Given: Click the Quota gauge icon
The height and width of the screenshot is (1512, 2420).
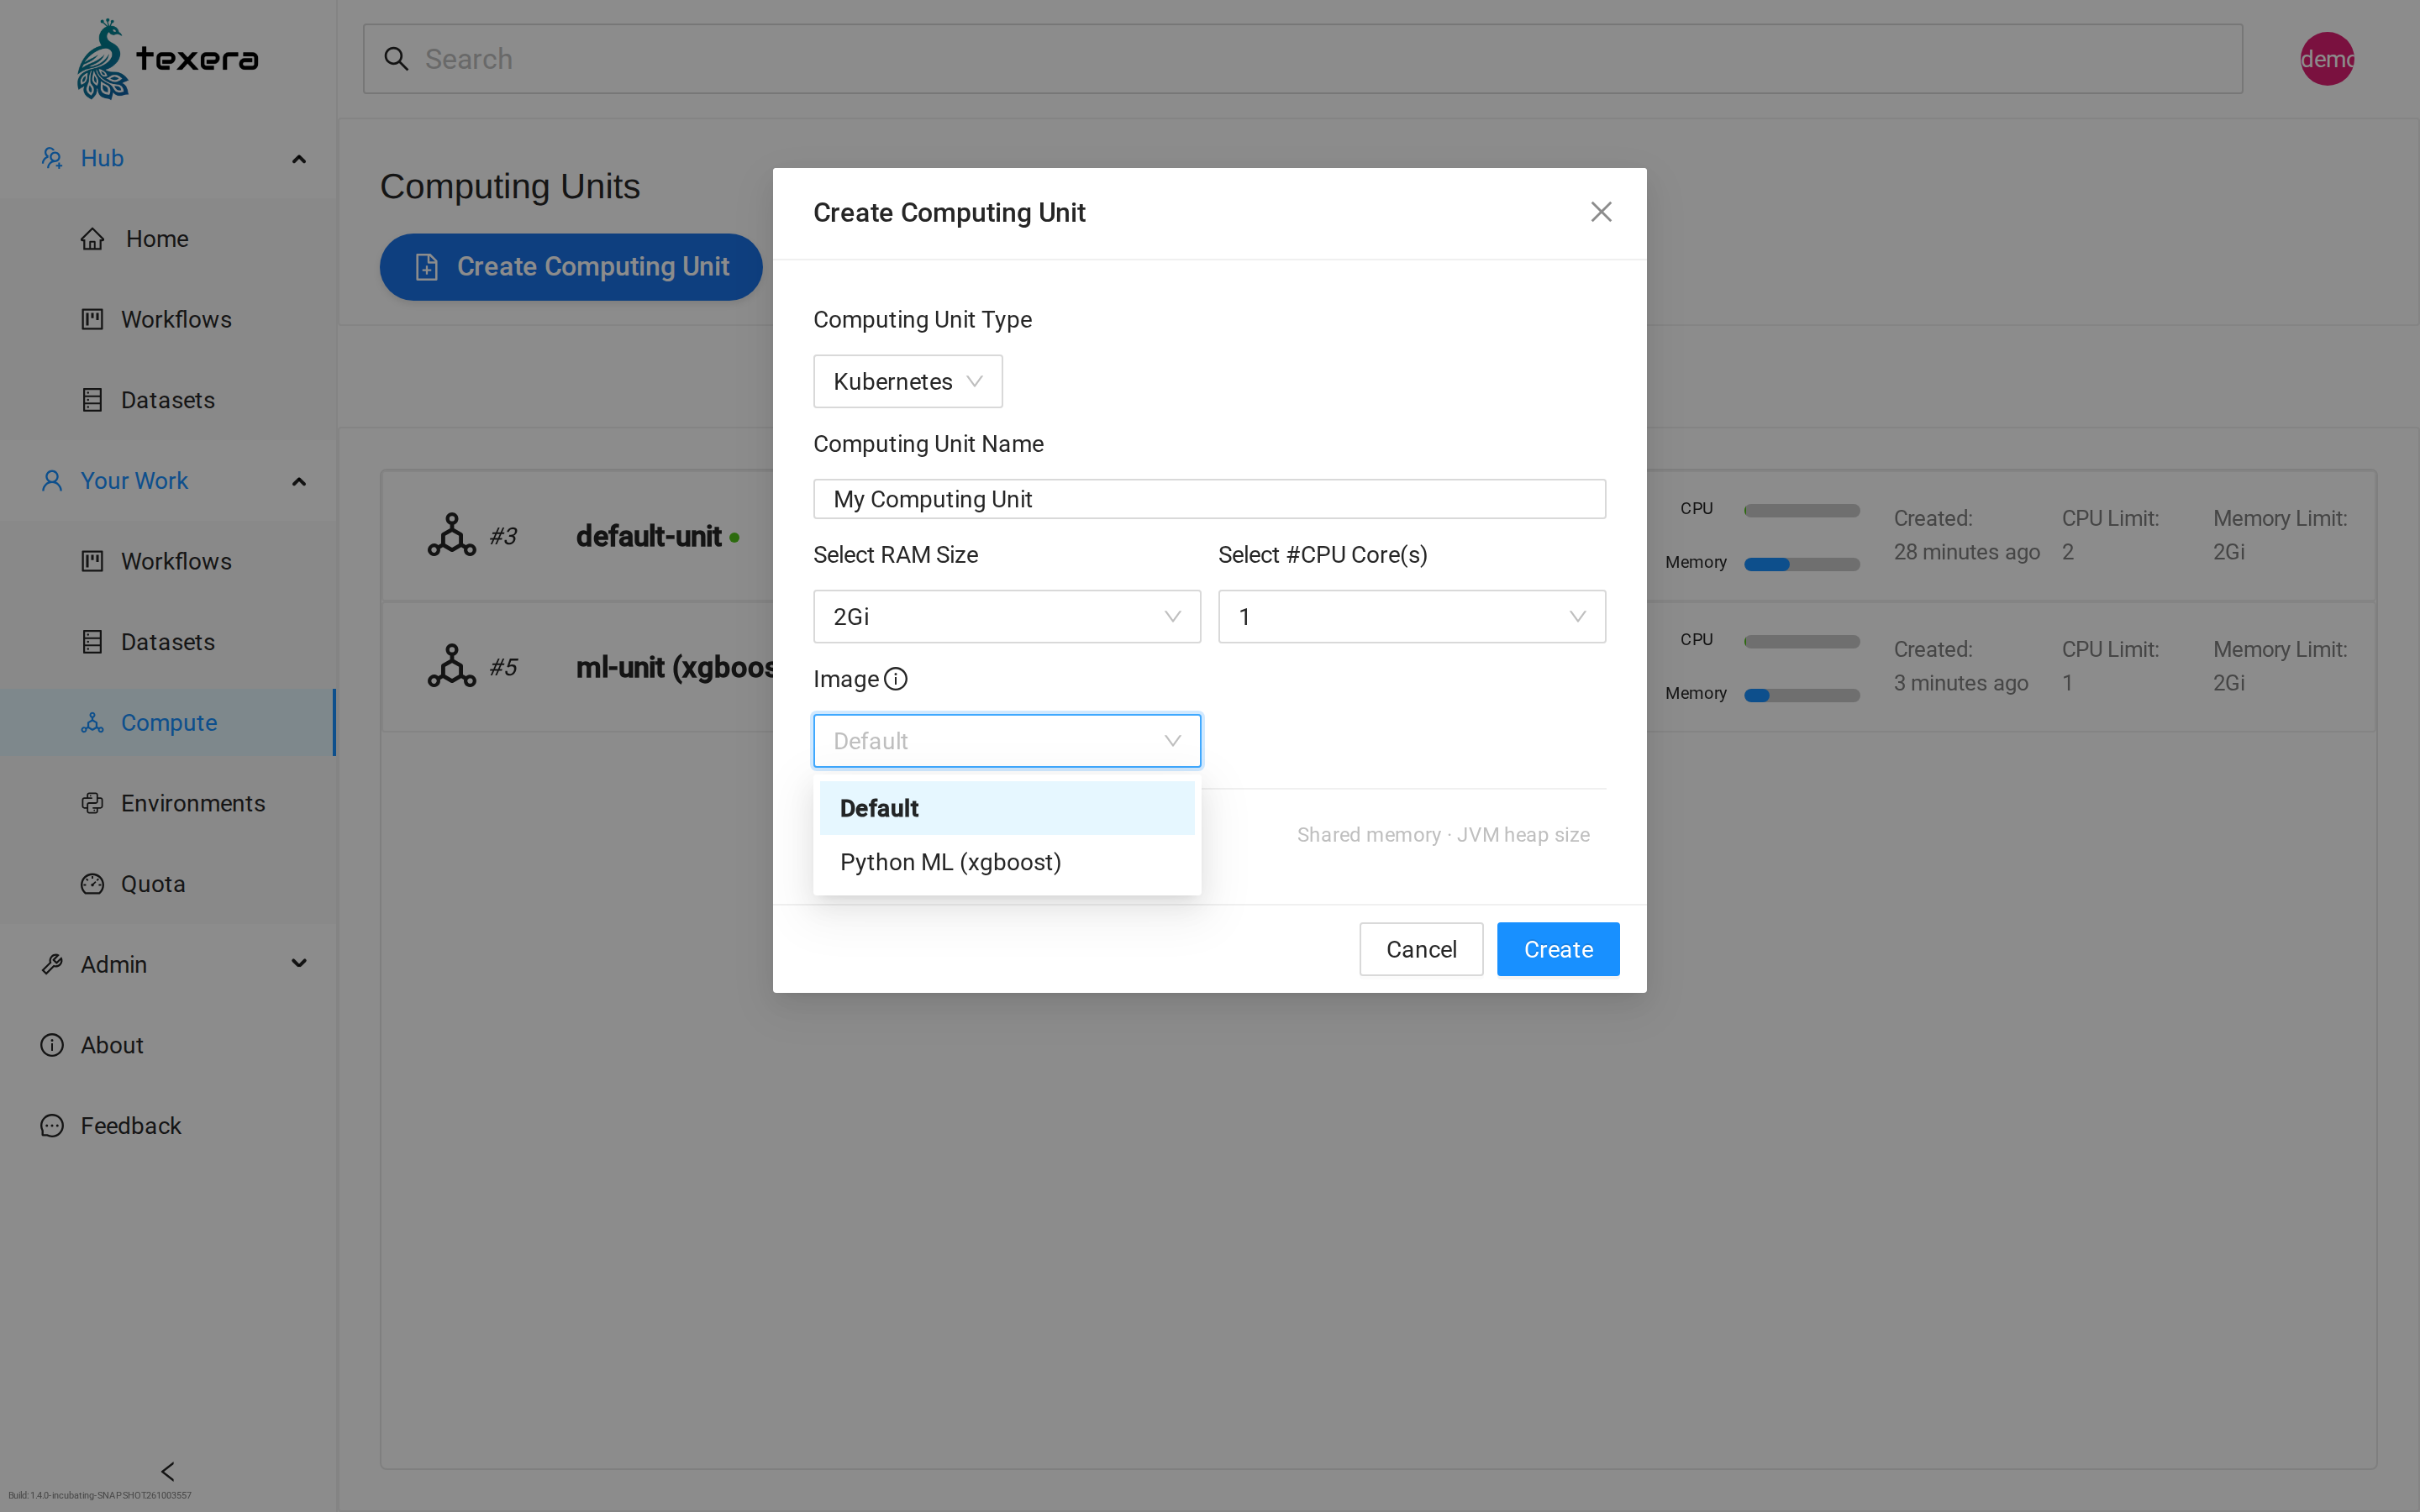Looking at the screenshot, I should pyautogui.click(x=92, y=884).
